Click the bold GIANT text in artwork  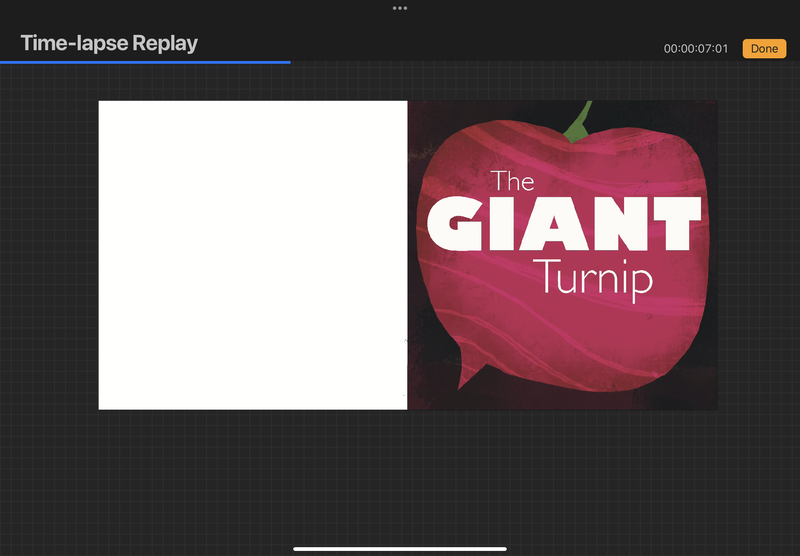tap(564, 223)
